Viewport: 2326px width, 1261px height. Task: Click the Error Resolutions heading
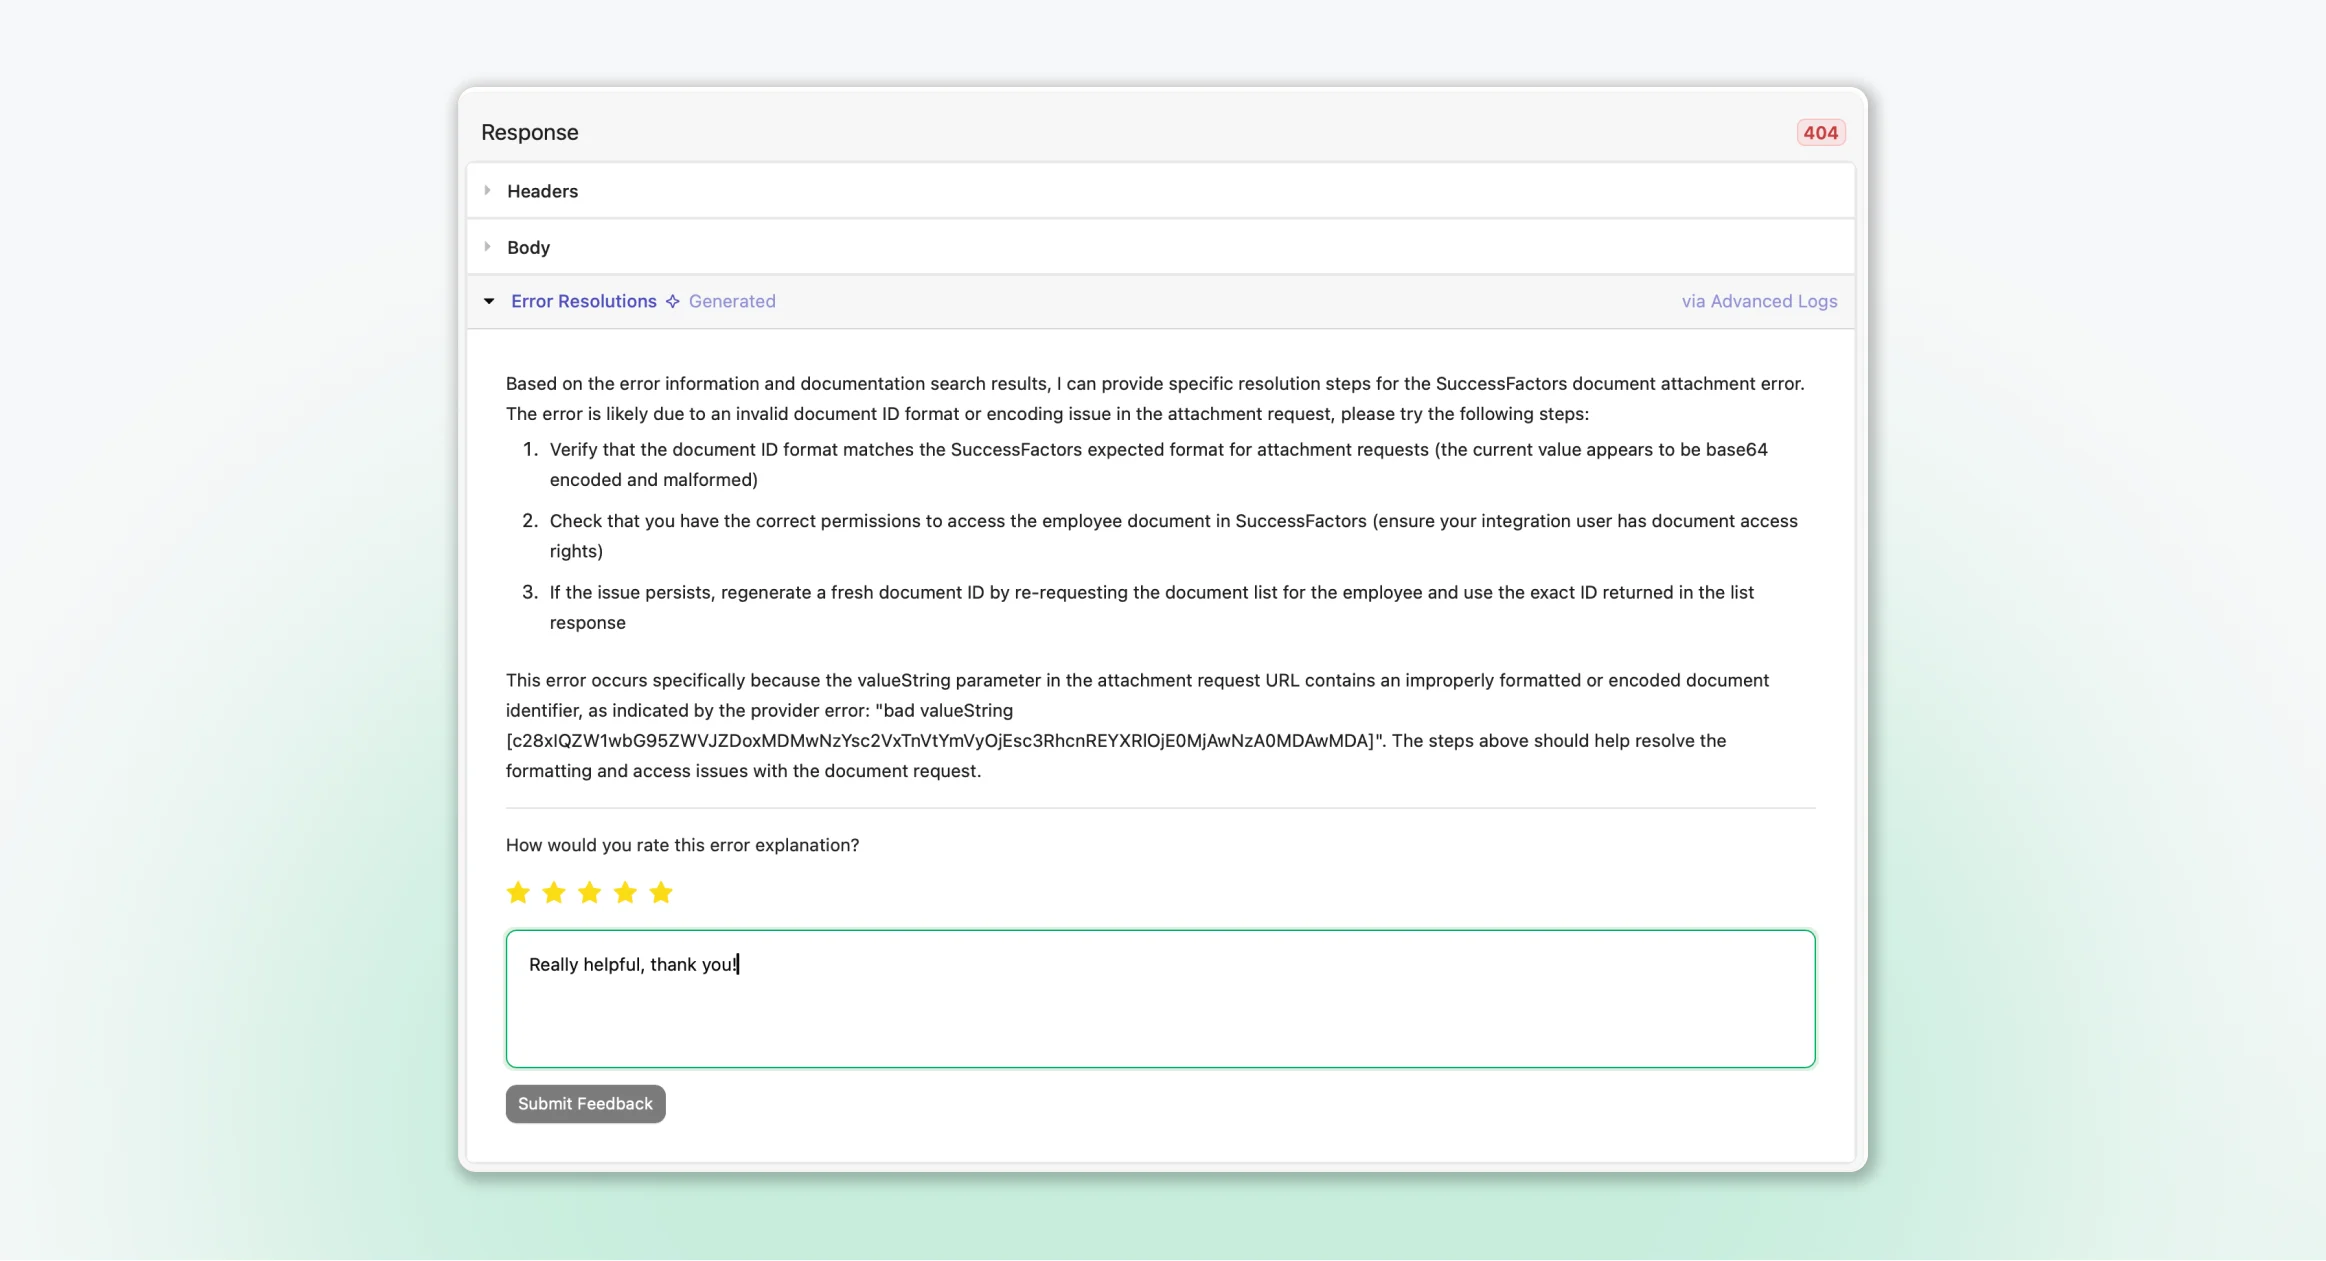pyautogui.click(x=583, y=302)
